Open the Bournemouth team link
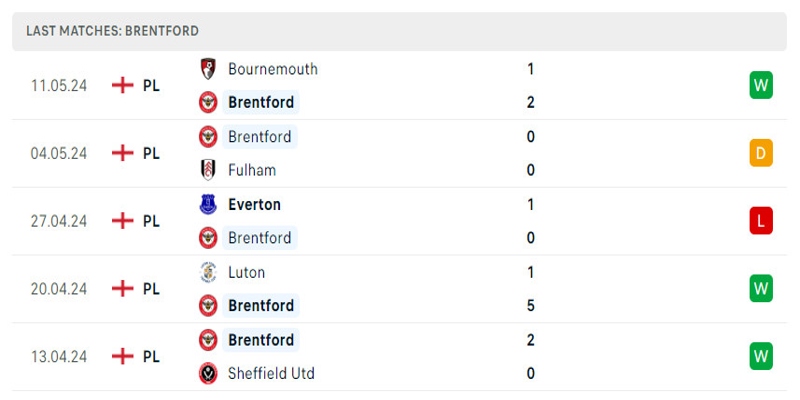Image resolution: width=800 pixels, height=400 pixels. (272, 69)
